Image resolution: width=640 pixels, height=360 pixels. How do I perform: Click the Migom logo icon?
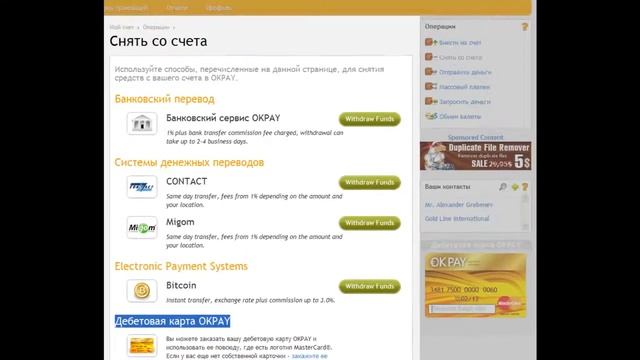coord(142,227)
